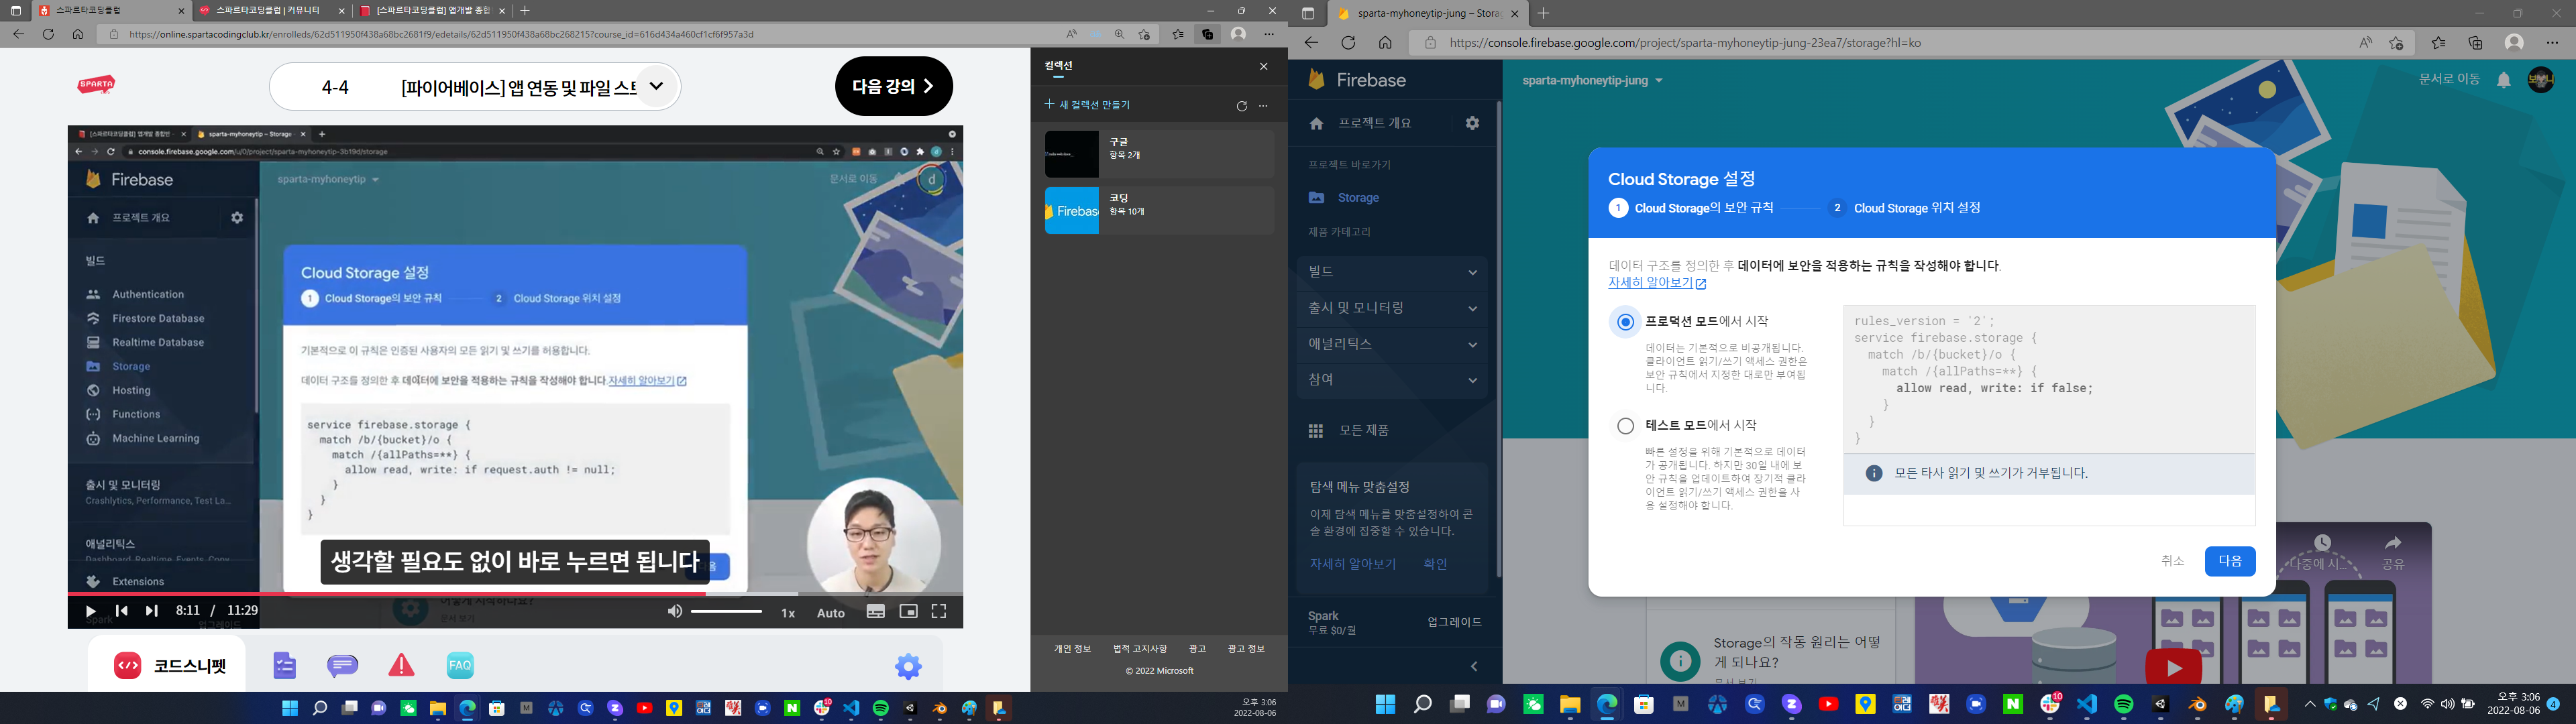Skip to the previous lecture video
The width and height of the screenshot is (2576, 724).
click(x=121, y=611)
